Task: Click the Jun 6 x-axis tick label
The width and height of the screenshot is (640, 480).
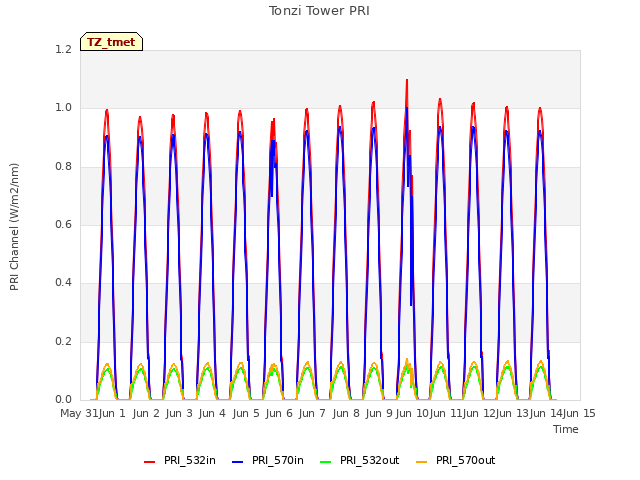Action: point(279,413)
